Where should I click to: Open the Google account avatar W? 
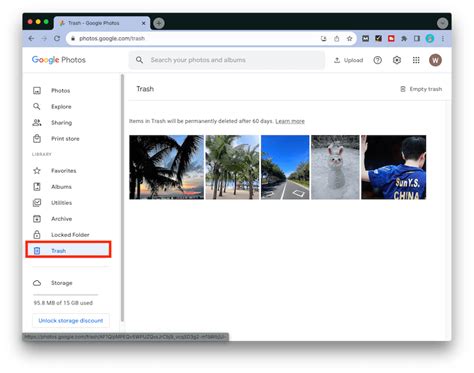tap(435, 60)
